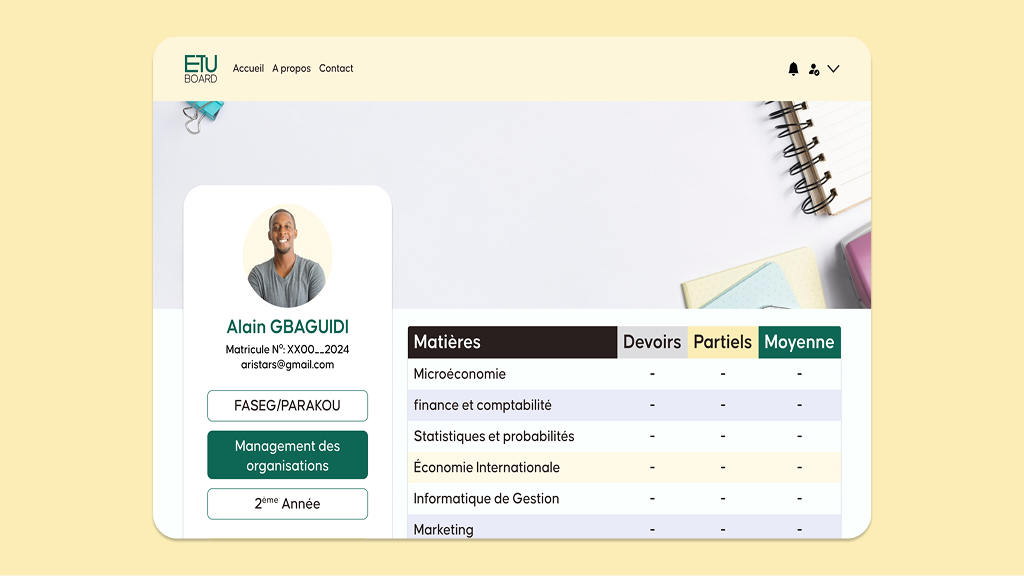Expand the account dropdown chevron
Screen dimensions: 1024x576
pos(833,69)
